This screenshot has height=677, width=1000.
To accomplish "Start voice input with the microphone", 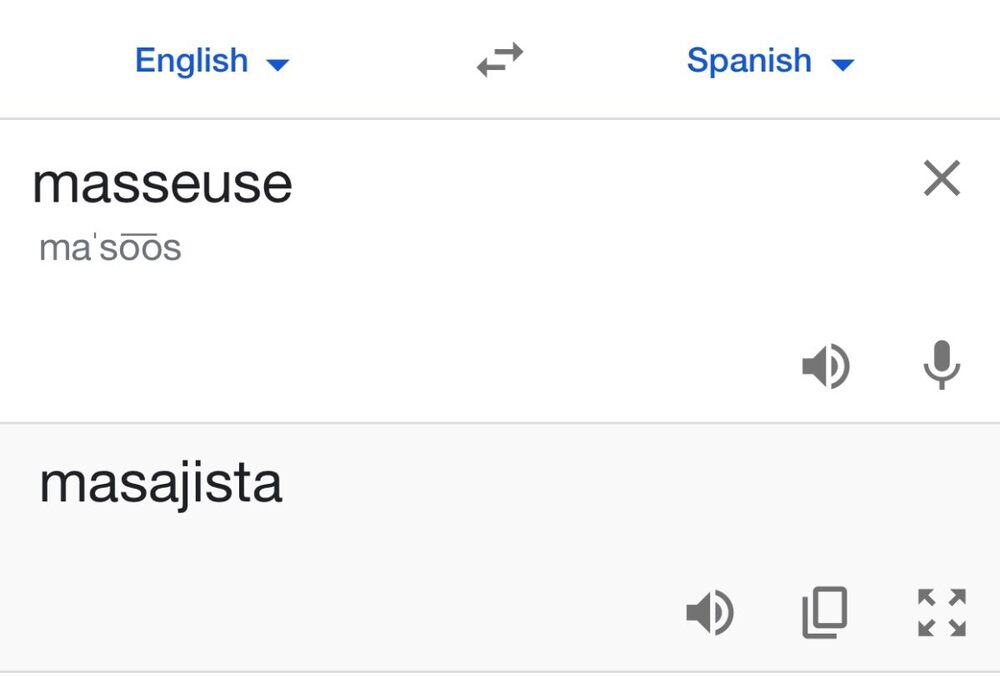I will 941,366.
